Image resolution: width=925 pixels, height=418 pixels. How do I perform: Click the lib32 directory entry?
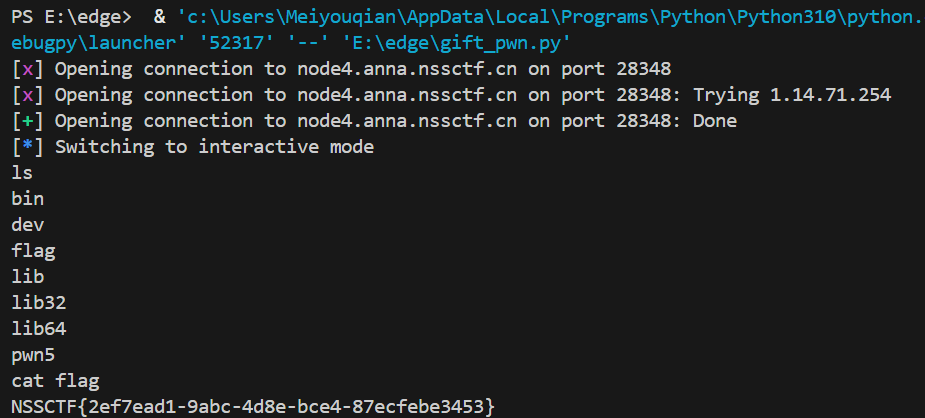pos(39,303)
